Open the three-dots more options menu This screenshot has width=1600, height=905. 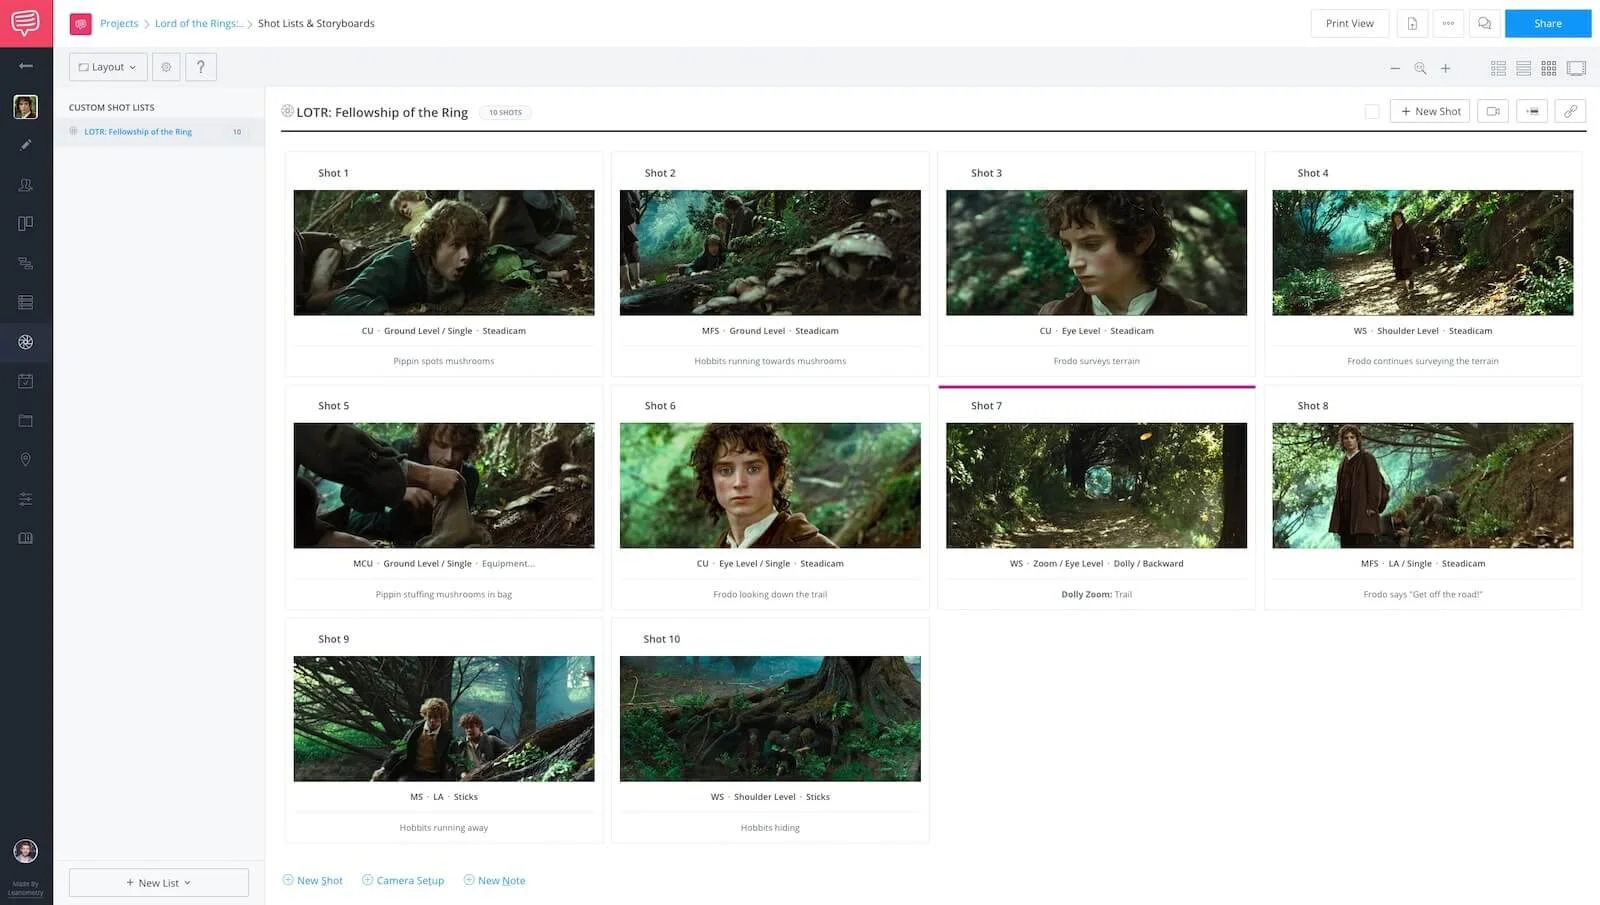[x=1448, y=23]
